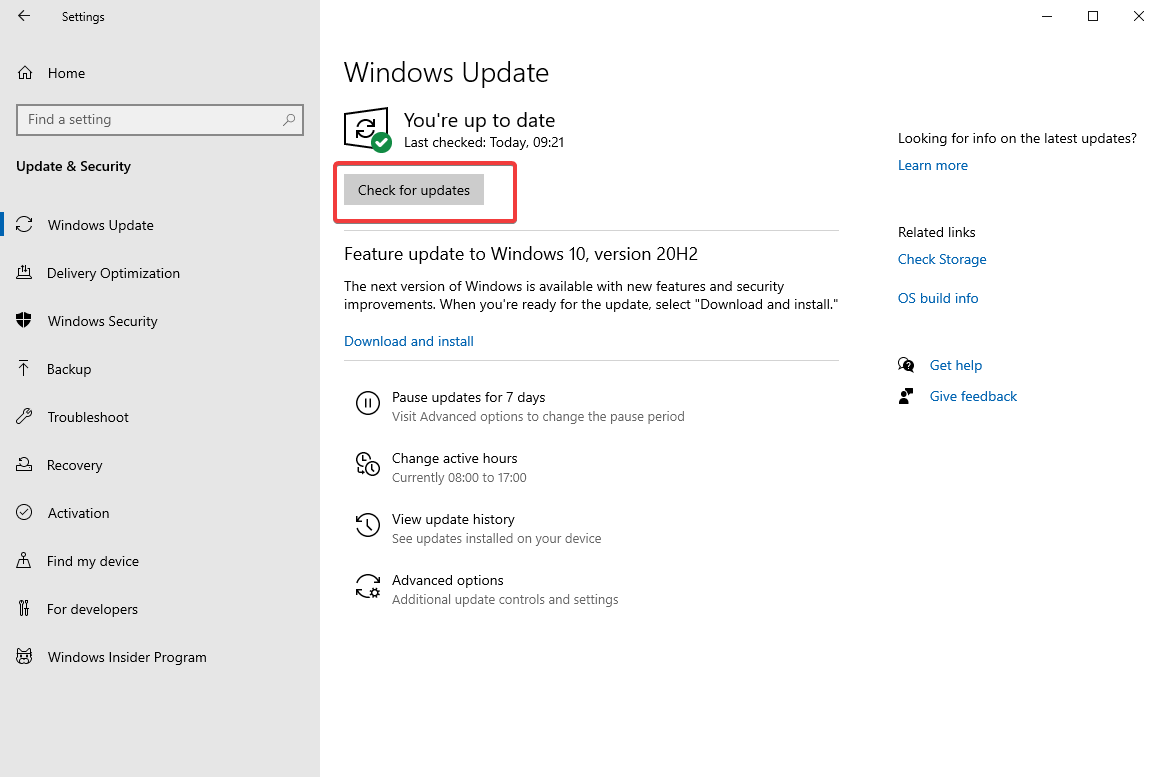Click the "Last checked: Today, 09:21" text
The height and width of the screenshot is (777, 1162).
484,142
